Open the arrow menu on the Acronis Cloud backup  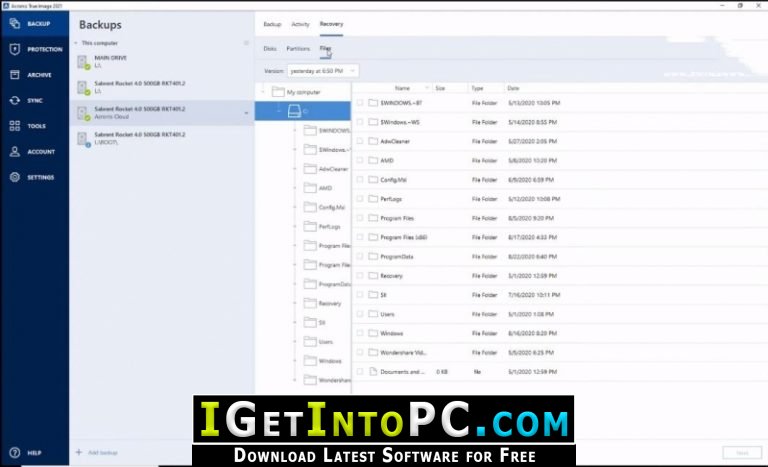[x=246, y=113]
